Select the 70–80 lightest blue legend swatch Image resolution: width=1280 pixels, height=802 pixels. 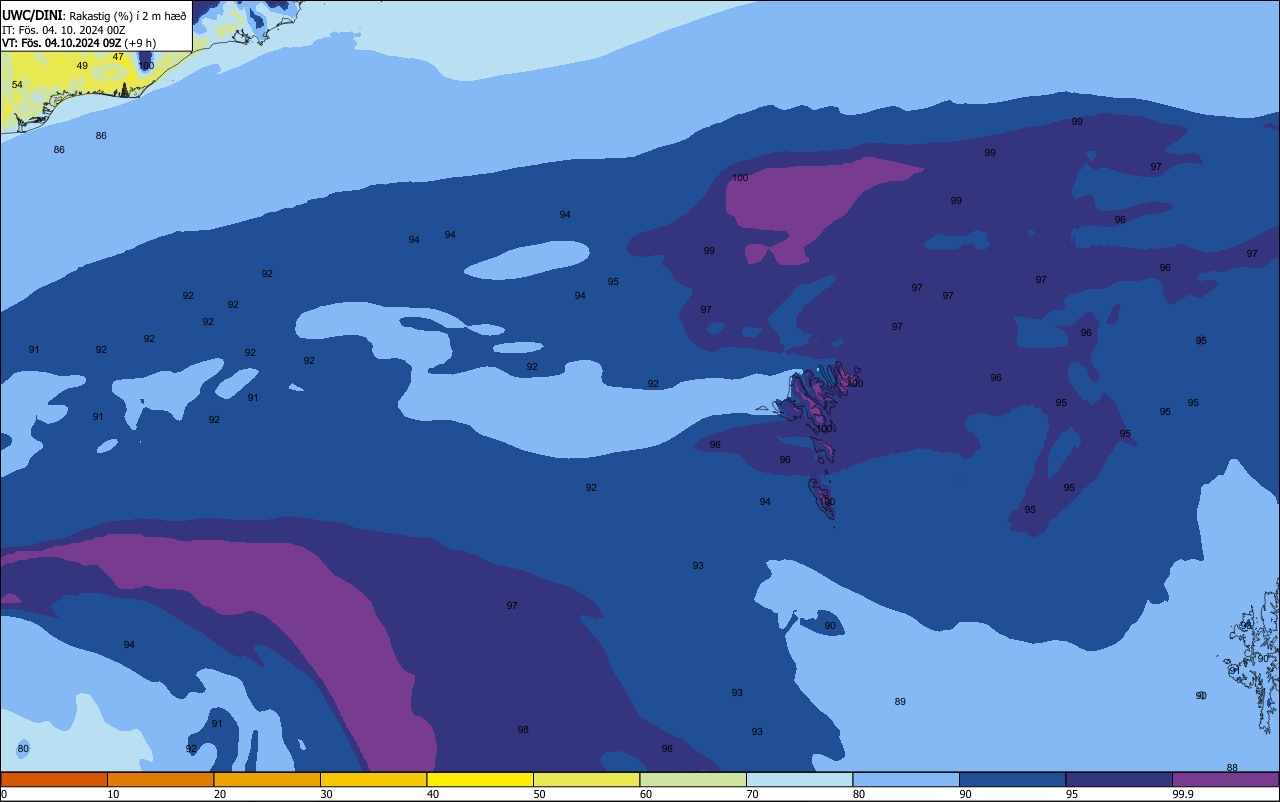(x=799, y=779)
